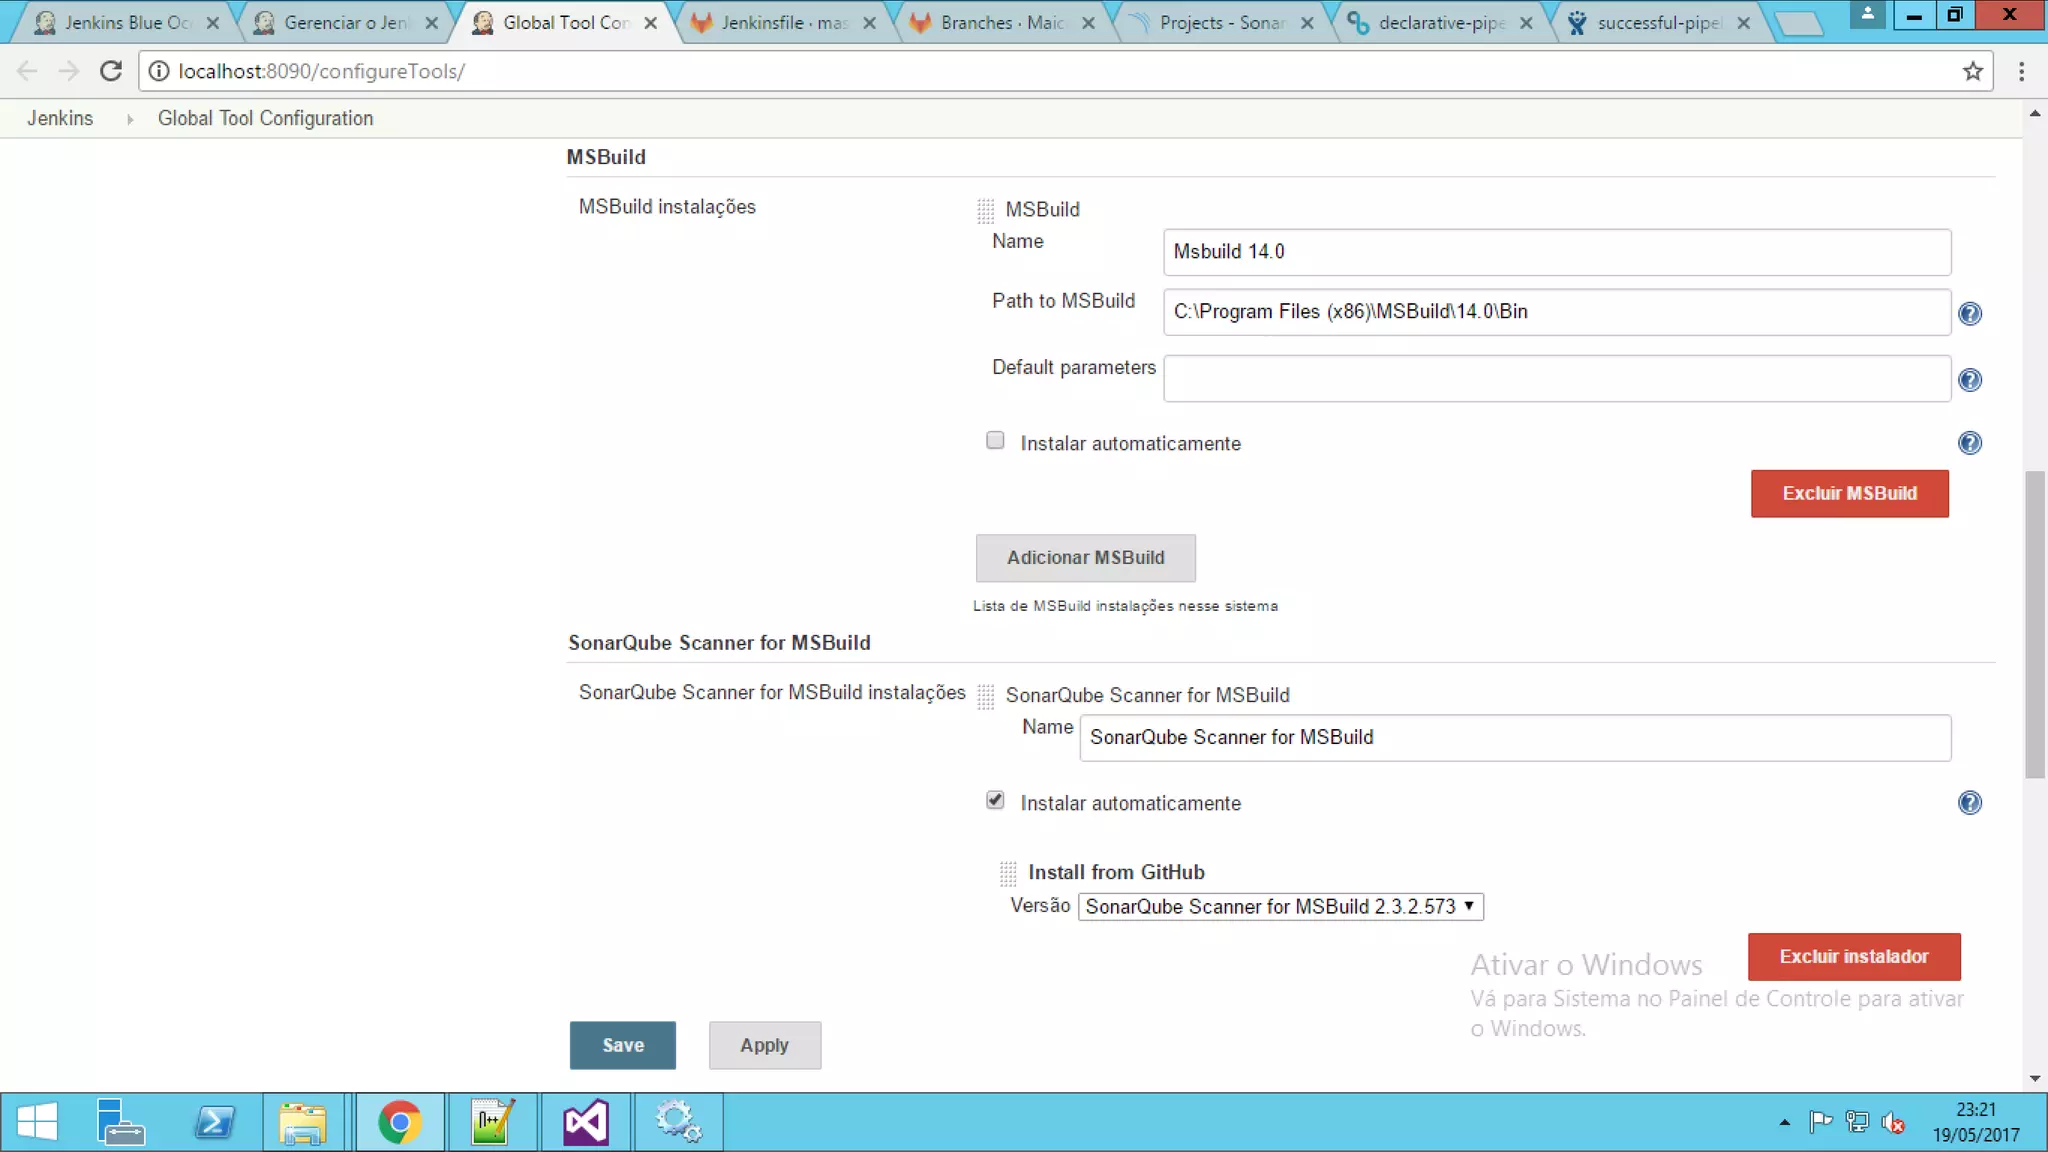Screen dimensions: 2048x1152
Task: Switch to the Projects - Sonar tab
Action: (x=1220, y=22)
